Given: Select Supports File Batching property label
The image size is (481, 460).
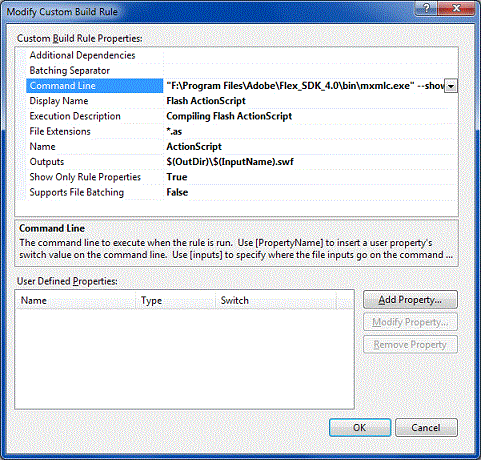Looking at the screenshot, I should (77, 192).
